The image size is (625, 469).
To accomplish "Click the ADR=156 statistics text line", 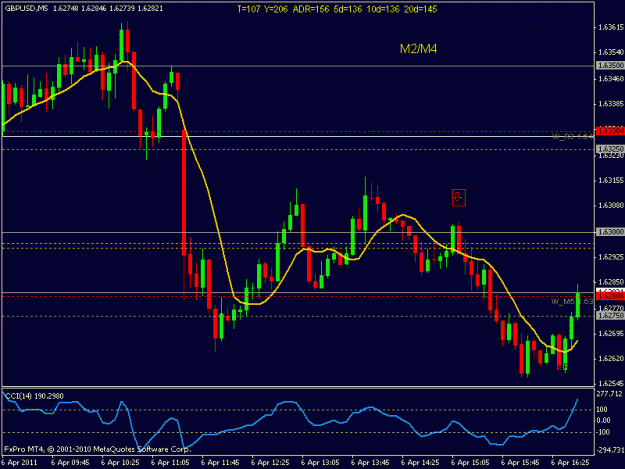I will coord(337,9).
